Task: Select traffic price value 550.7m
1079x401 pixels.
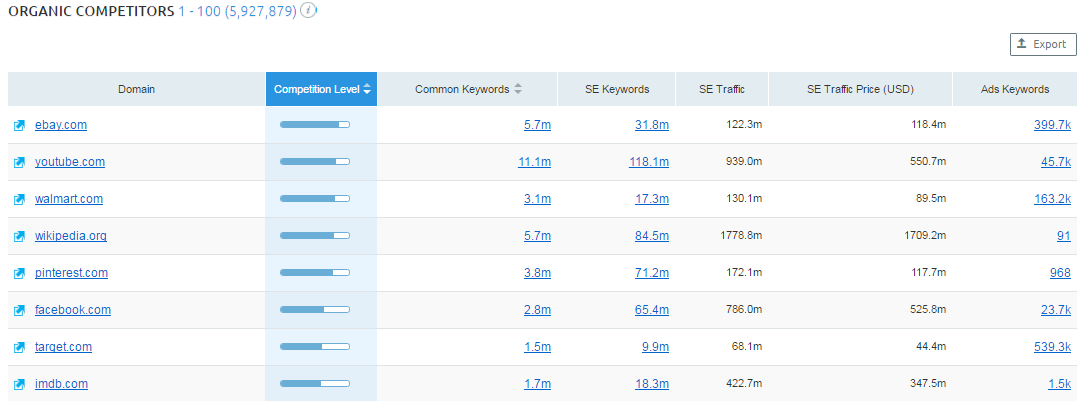Action: click(x=928, y=162)
